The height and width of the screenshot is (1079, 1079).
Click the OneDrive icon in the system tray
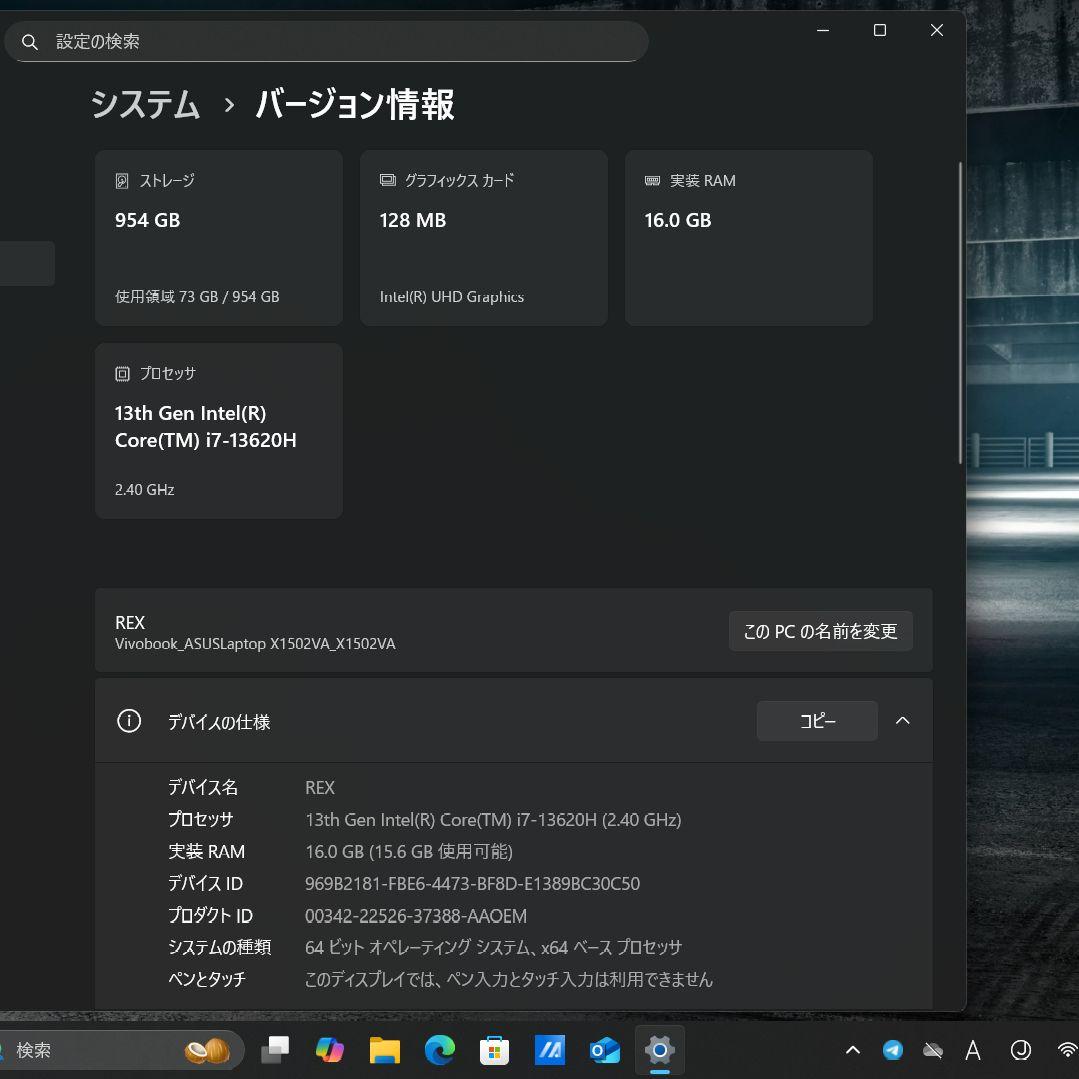point(933,1050)
